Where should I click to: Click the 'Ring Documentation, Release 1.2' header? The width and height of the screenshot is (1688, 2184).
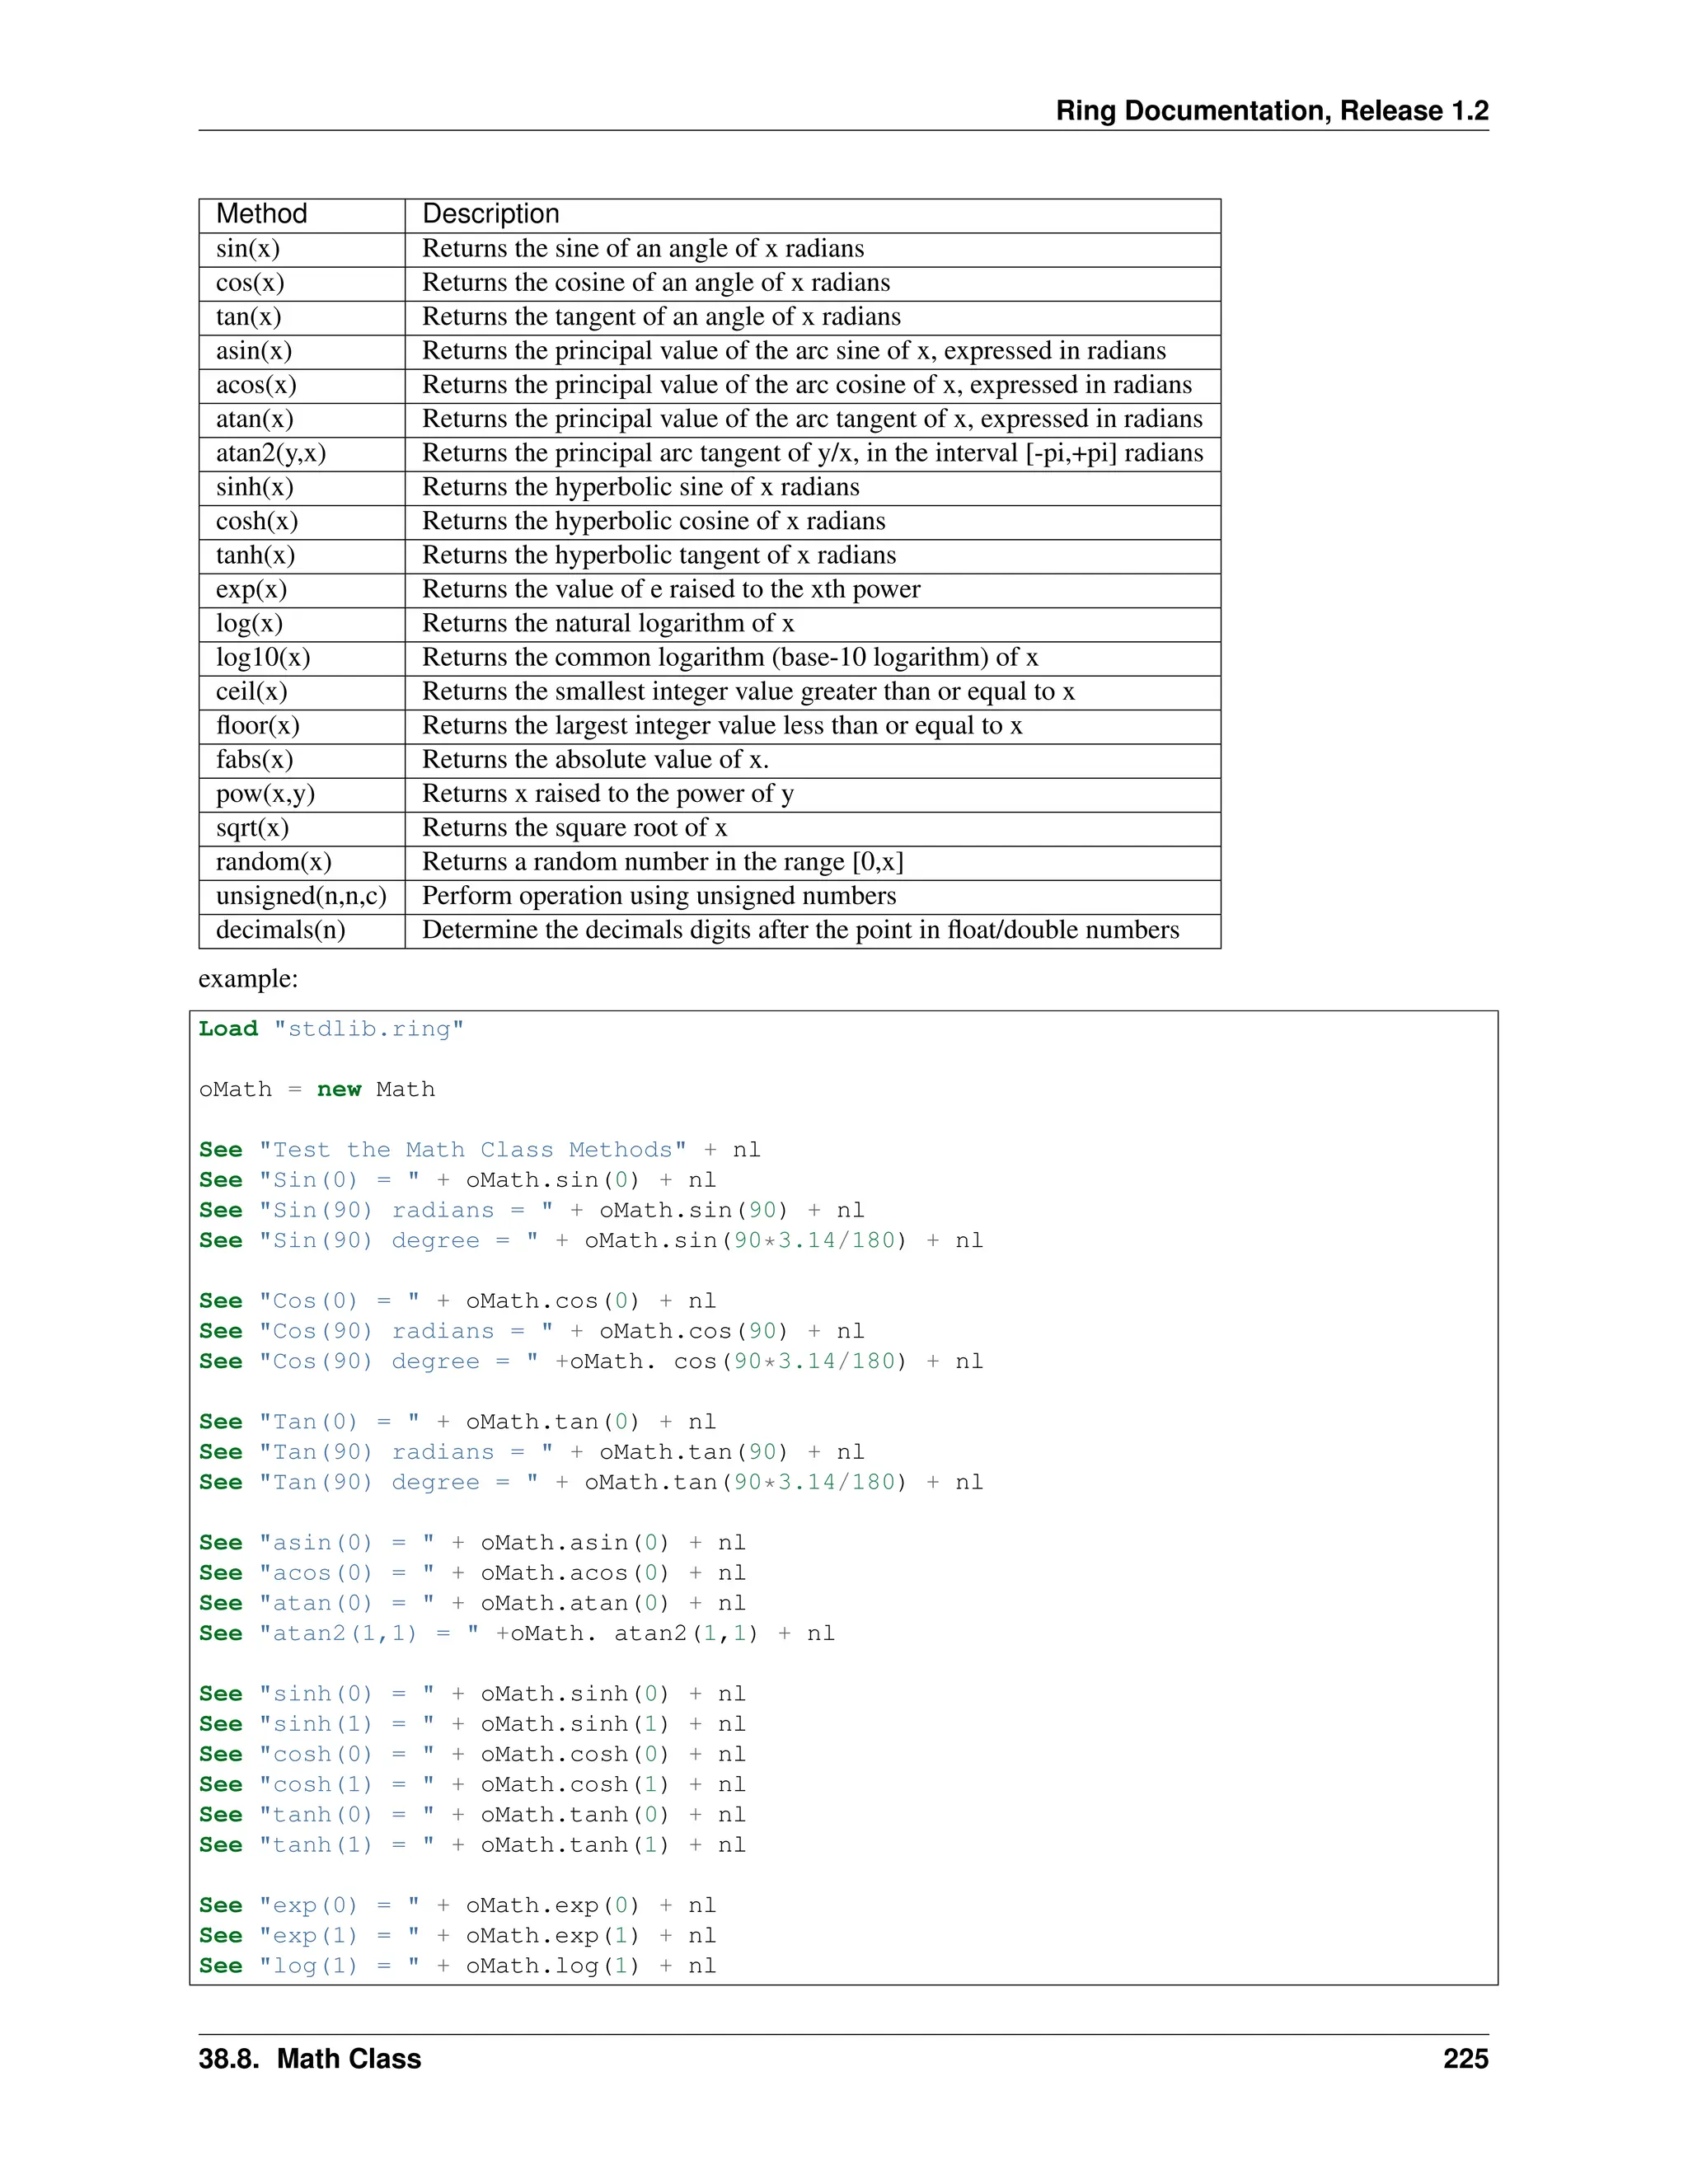[1271, 110]
